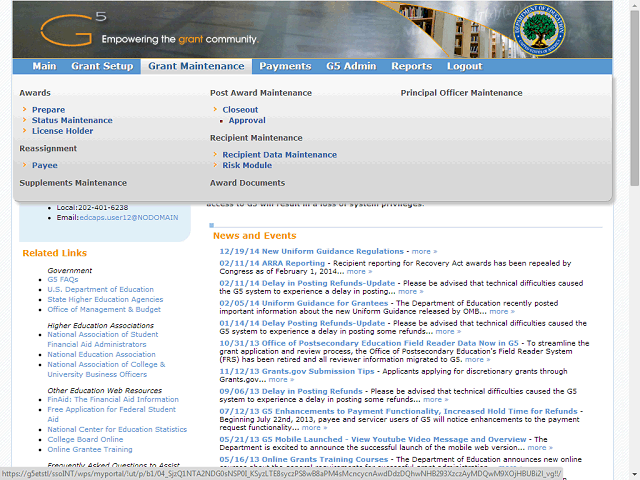The height and width of the screenshot is (480, 640).
Task: Open the Grant Setup menu
Action: click(102, 66)
